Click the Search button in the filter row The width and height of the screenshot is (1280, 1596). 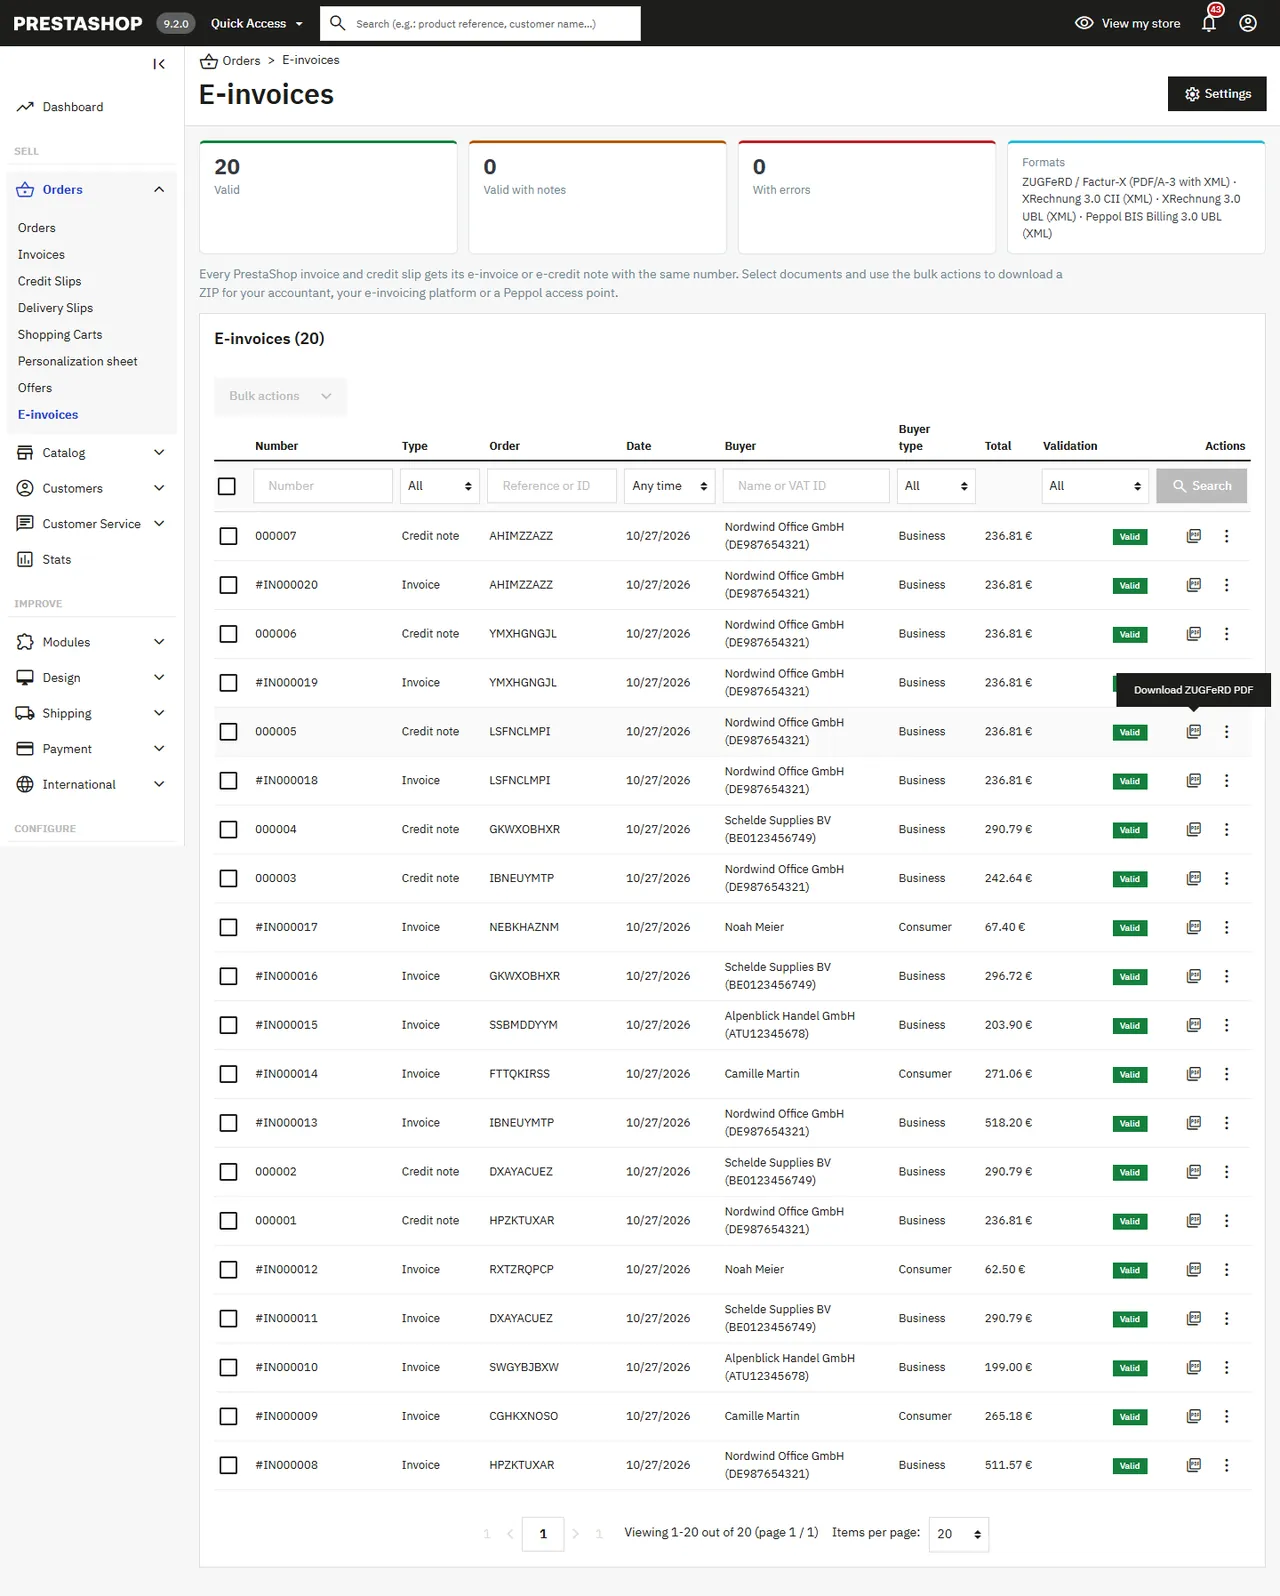(x=1202, y=486)
